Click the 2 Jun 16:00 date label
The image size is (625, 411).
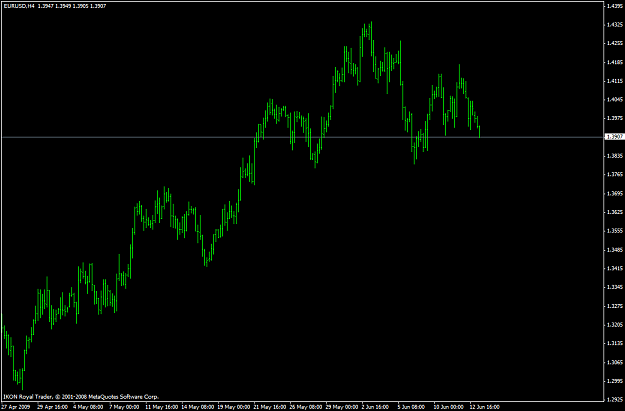point(375,407)
